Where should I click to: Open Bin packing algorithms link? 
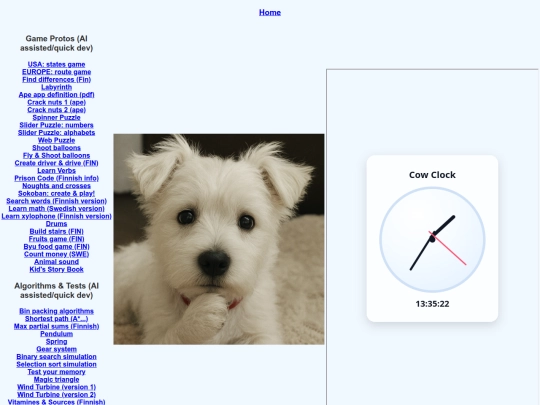pos(56,311)
